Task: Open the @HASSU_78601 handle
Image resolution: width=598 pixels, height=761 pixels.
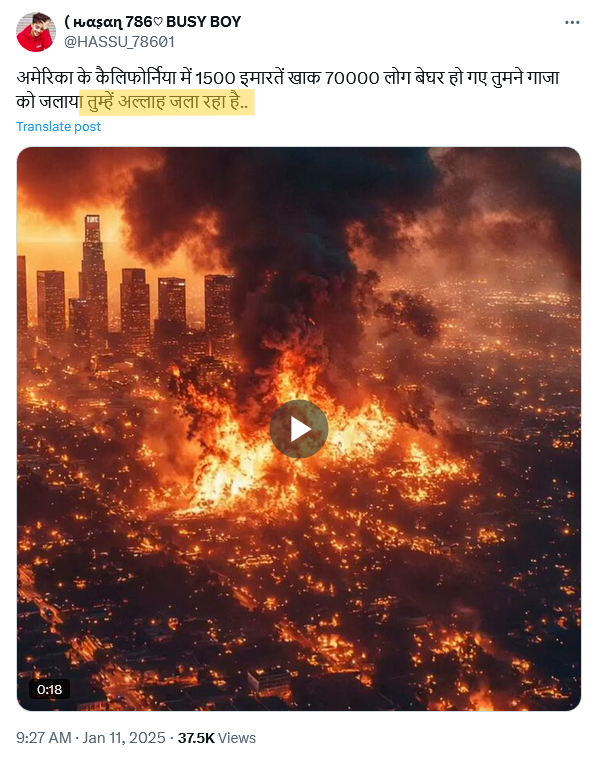Action: (119, 42)
